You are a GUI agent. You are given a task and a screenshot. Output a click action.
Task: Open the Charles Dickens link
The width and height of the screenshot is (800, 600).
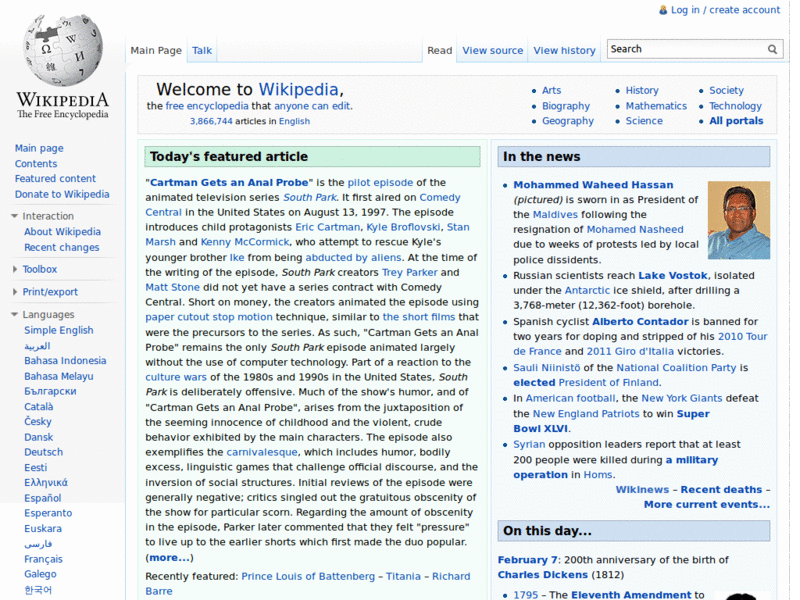click(543, 575)
